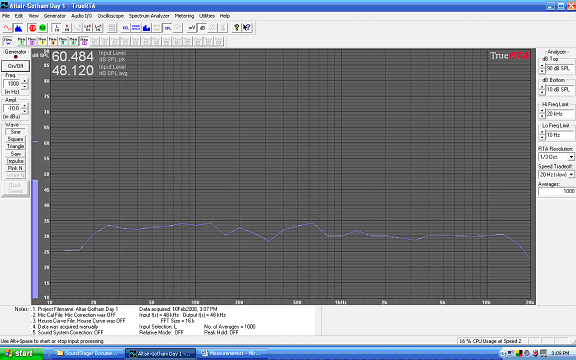576x360 pixels.
Task: Select the blue spectrum analyzer icon
Action: pyautogui.click(x=18, y=28)
